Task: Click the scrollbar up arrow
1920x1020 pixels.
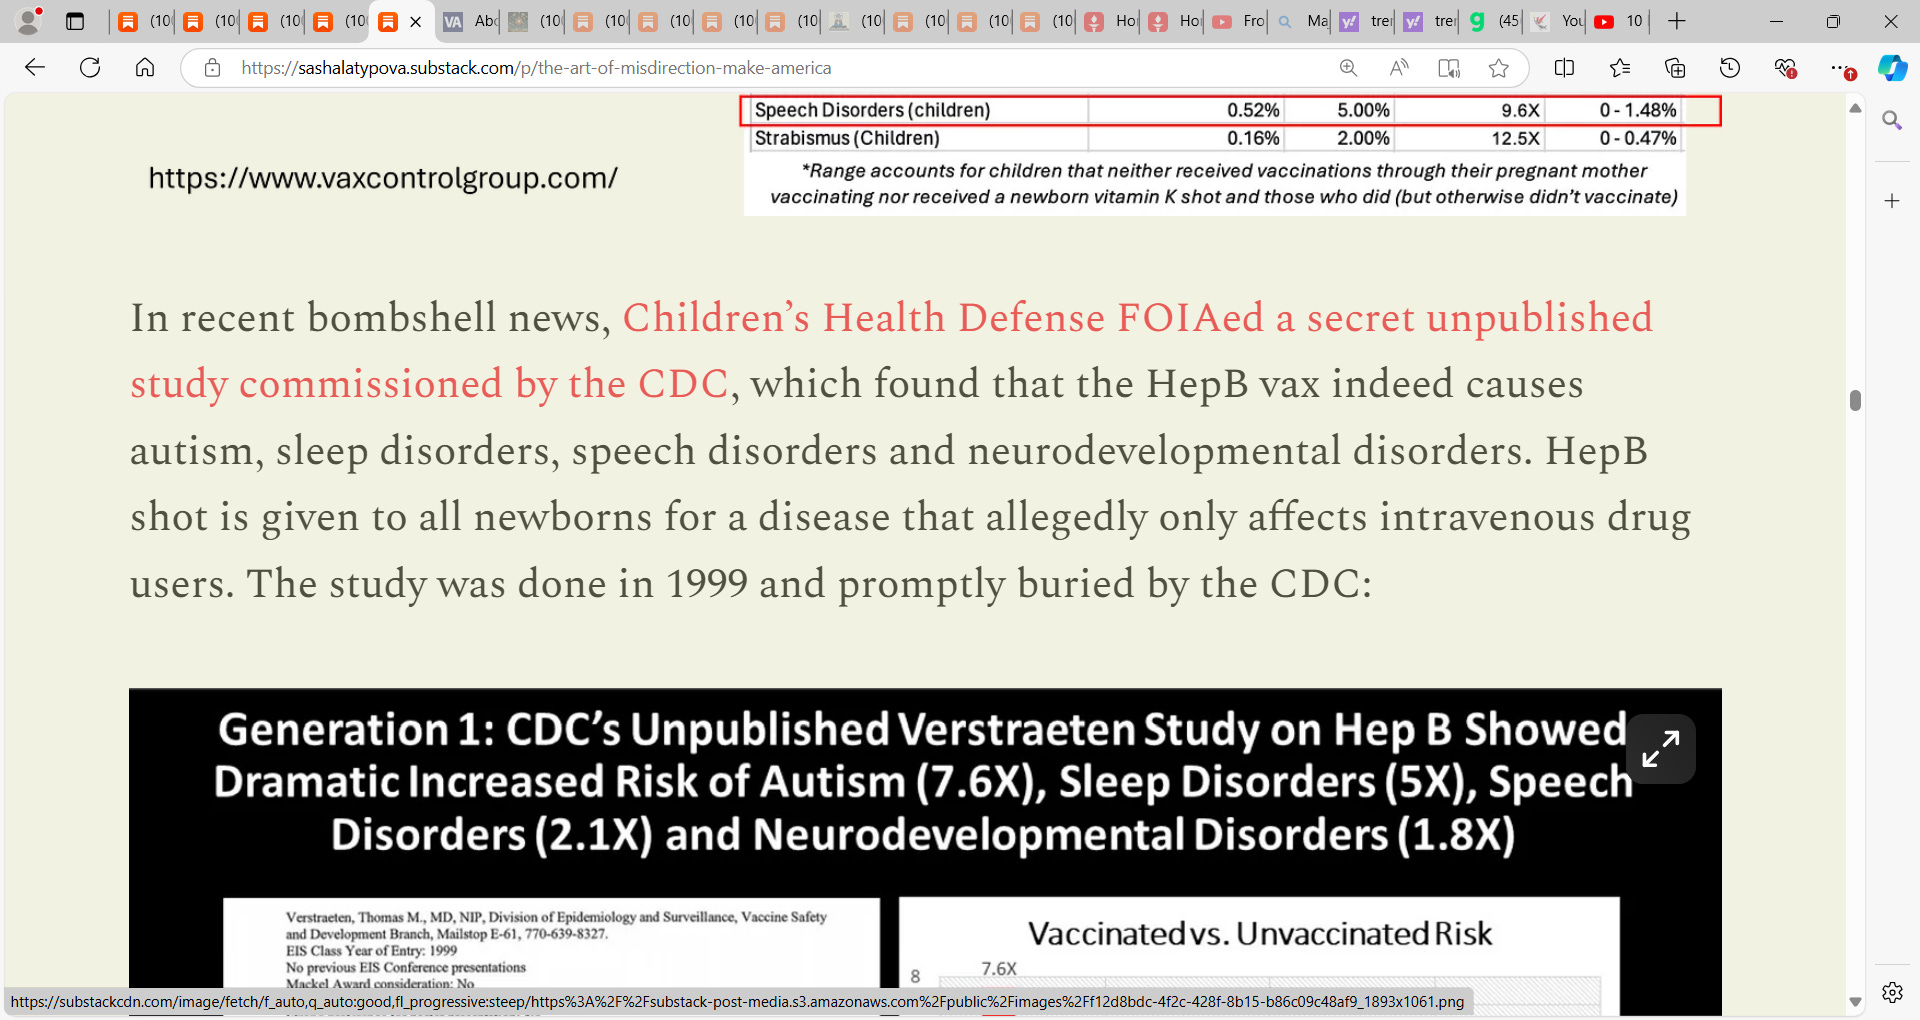Action: pyautogui.click(x=1855, y=108)
